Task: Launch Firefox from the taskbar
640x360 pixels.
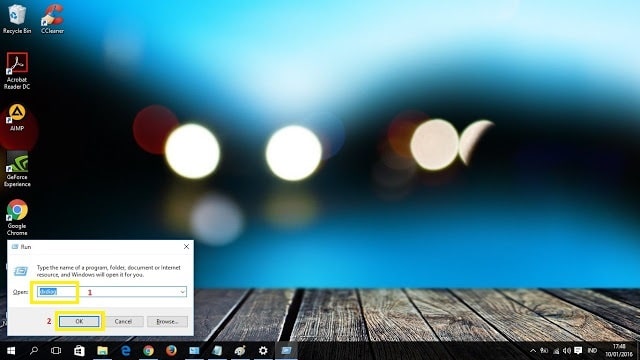Action: [x=171, y=351]
